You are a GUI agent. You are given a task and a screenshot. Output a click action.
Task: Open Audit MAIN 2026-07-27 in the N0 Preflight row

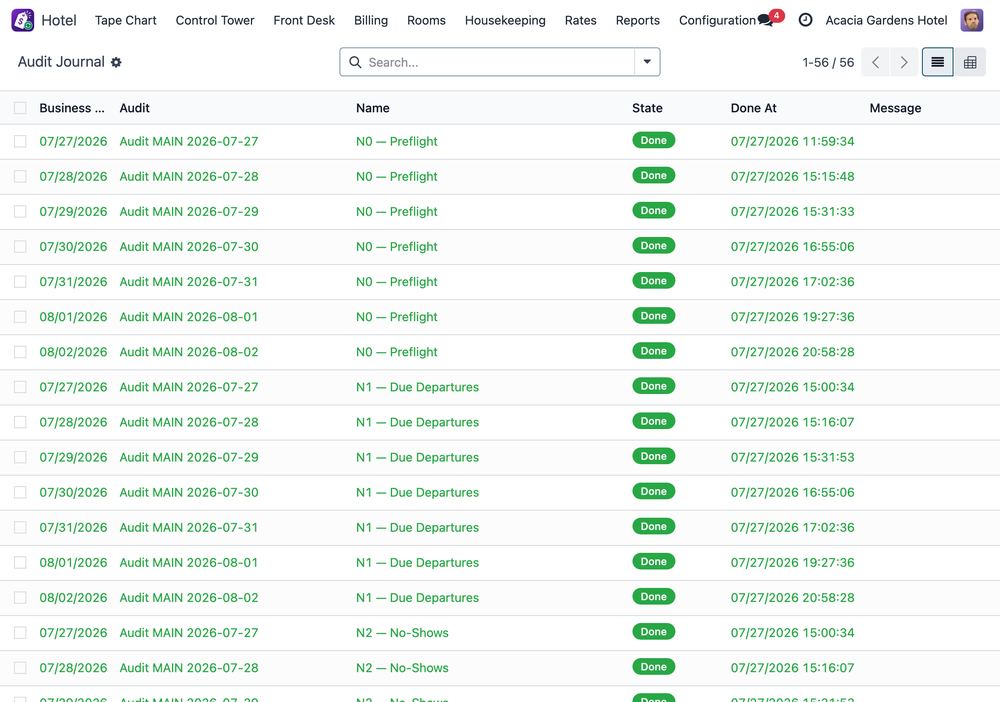(x=189, y=142)
